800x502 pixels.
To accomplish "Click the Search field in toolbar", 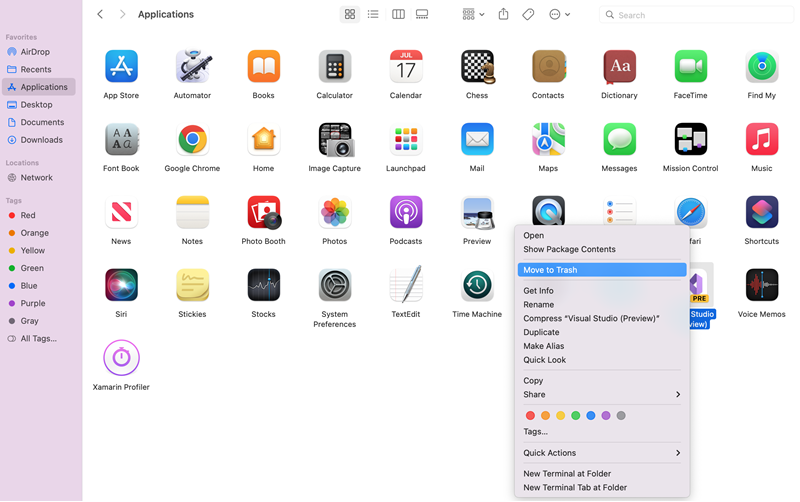I will (696, 15).
